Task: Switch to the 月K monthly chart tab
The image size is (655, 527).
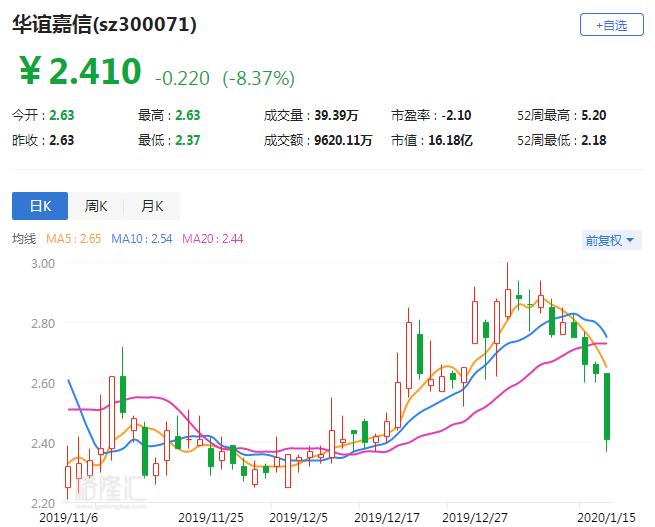Action: pos(152,206)
